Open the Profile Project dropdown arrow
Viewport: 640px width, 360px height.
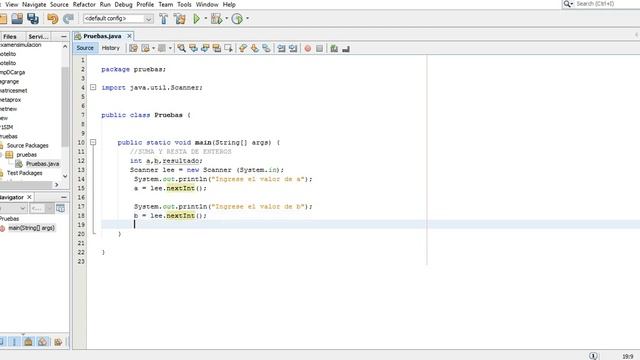pyautogui.click(x=247, y=18)
